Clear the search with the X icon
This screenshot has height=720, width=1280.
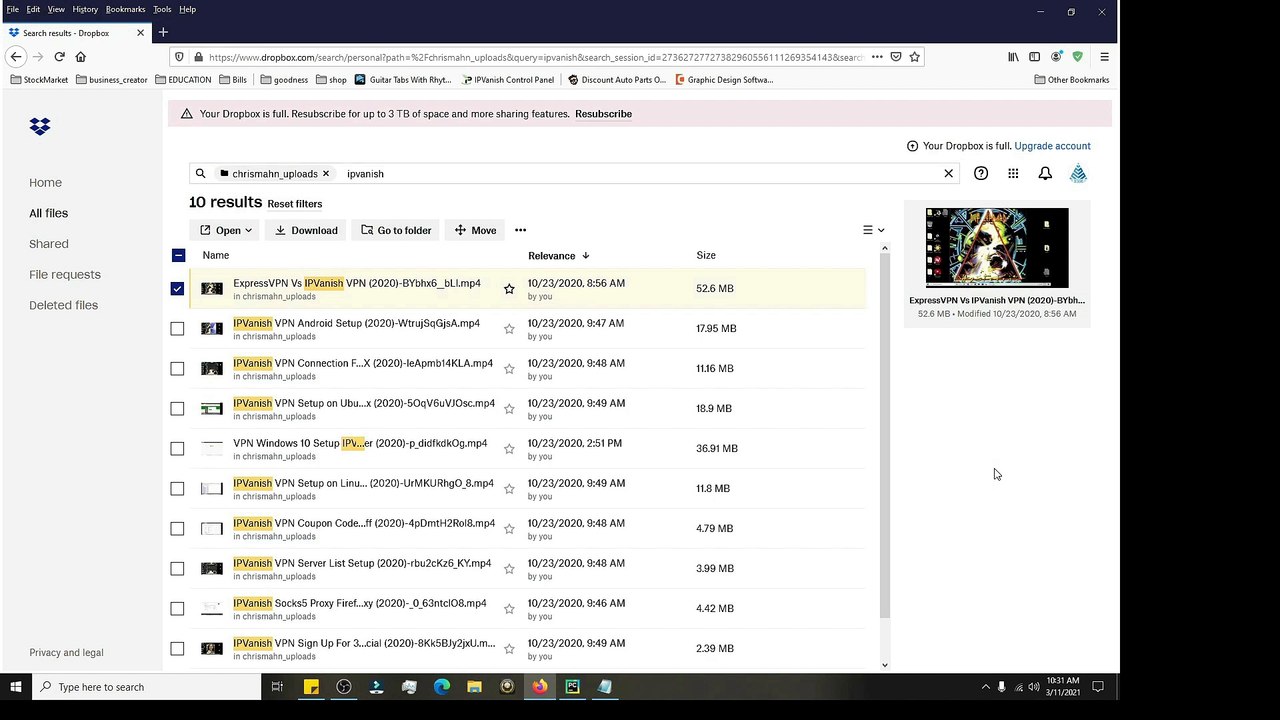coord(949,174)
